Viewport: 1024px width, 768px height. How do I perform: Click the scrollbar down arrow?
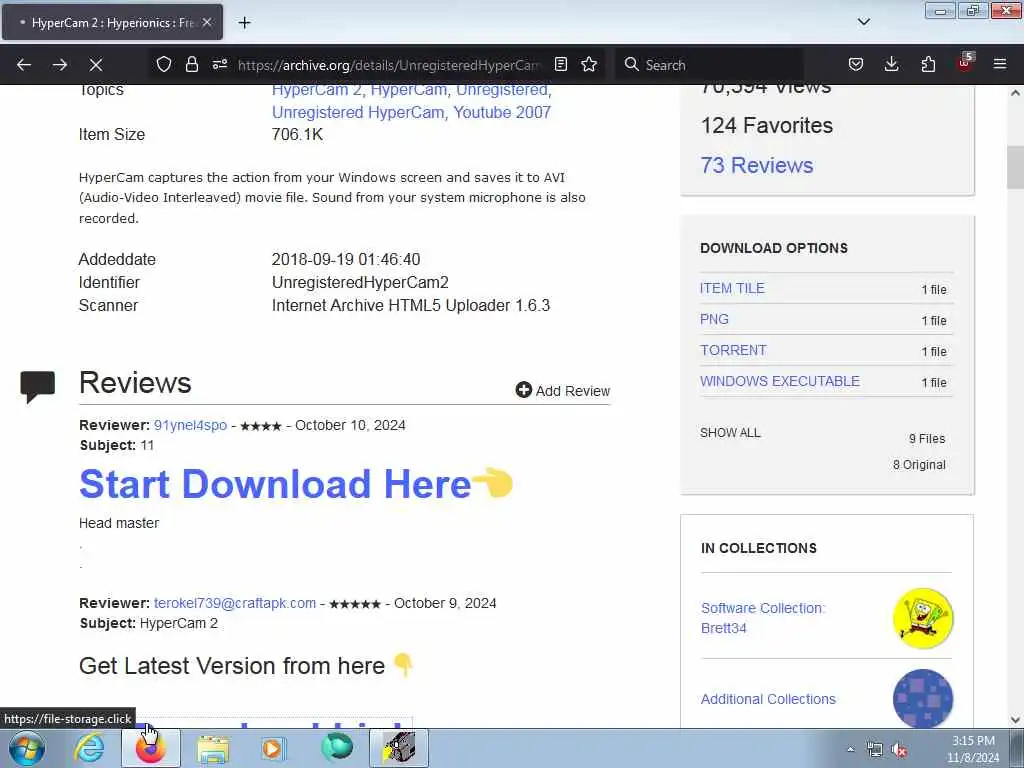click(x=1015, y=720)
